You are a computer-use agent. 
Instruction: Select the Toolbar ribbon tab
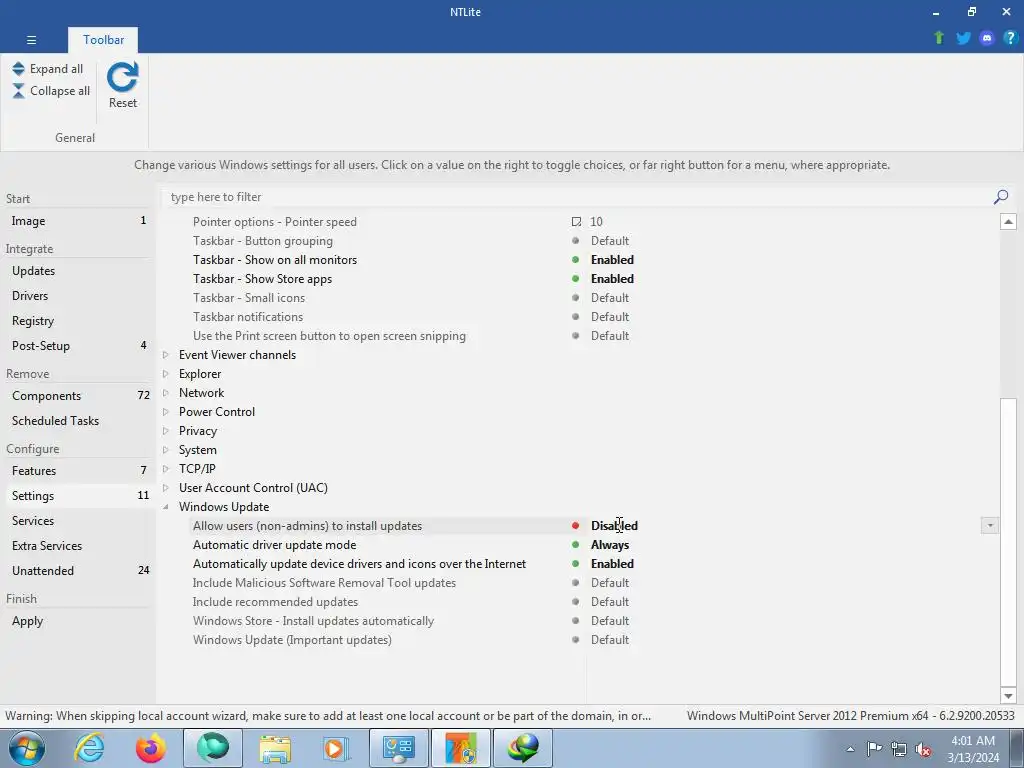coord(103,40)
